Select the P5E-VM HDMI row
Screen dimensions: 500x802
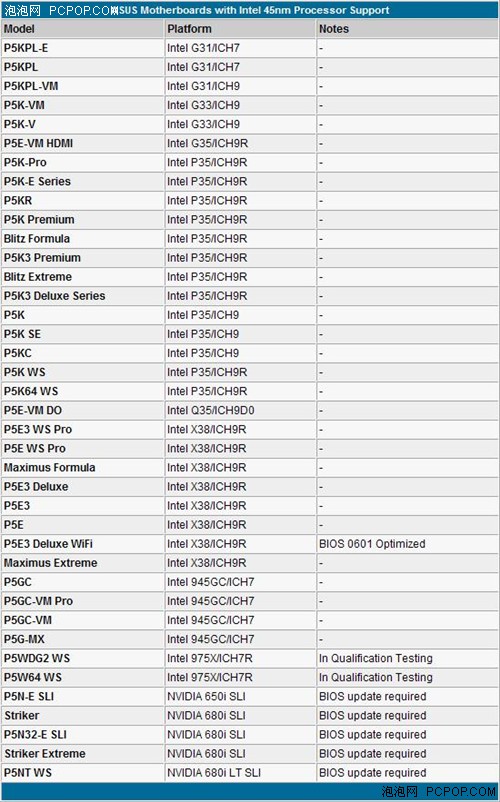[x=249, y=143]
